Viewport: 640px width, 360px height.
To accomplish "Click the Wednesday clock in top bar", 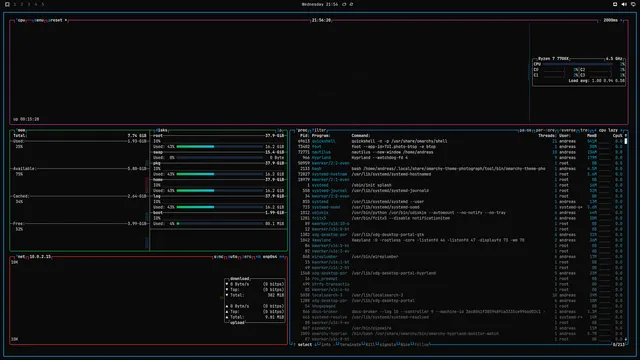I will (320, 4).
